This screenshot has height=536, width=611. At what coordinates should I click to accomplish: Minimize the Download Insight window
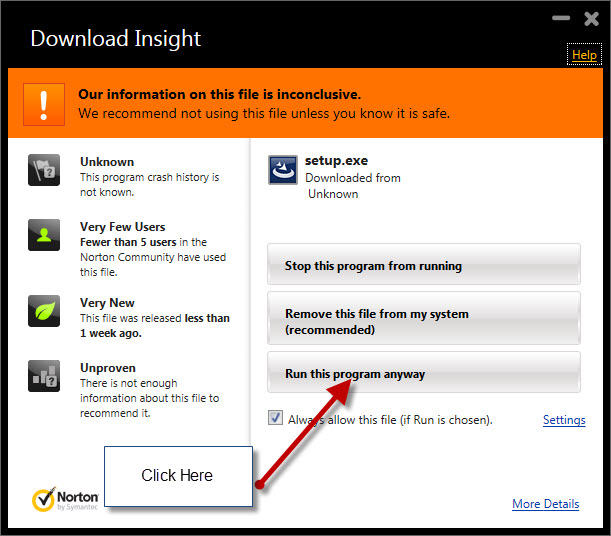tap(561, 18)
